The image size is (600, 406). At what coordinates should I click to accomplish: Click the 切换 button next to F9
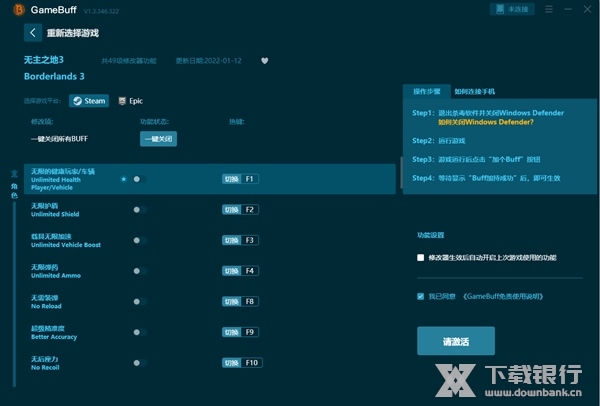[x=231, y=331]
